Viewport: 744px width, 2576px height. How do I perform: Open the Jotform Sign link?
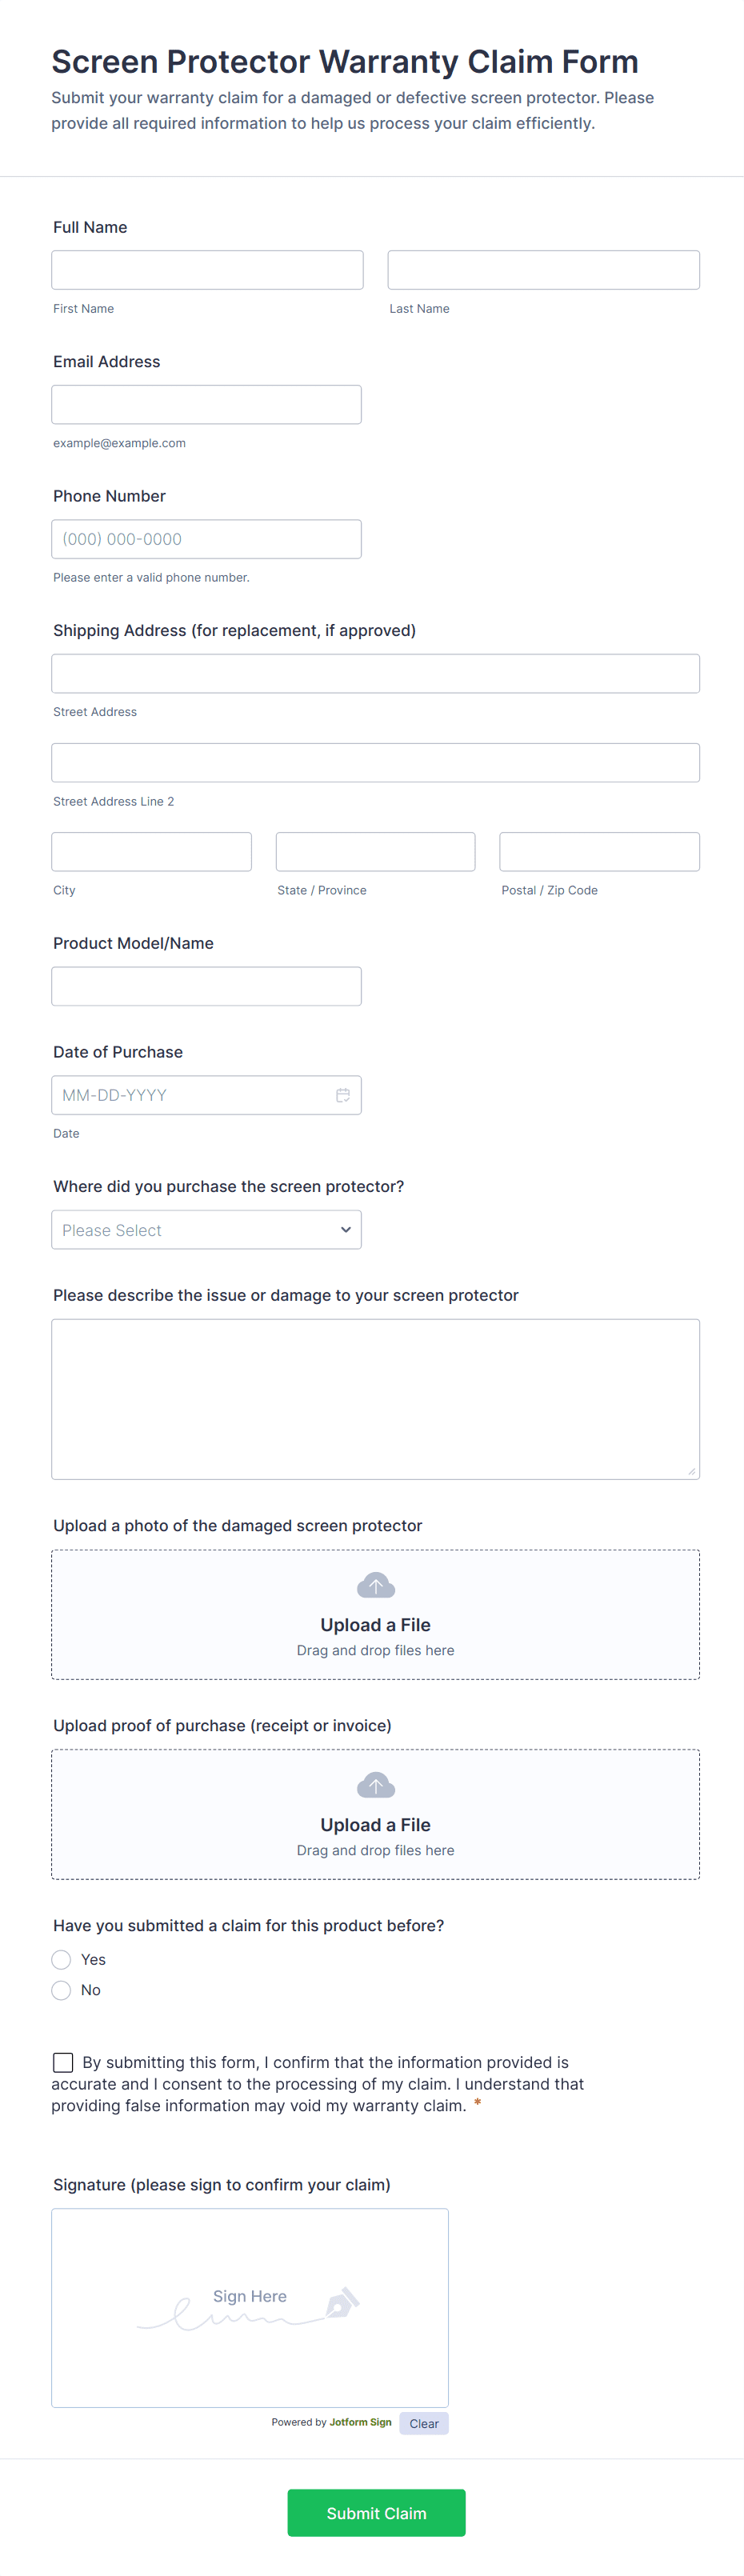pyautogui.click(x=360, y=2422)
